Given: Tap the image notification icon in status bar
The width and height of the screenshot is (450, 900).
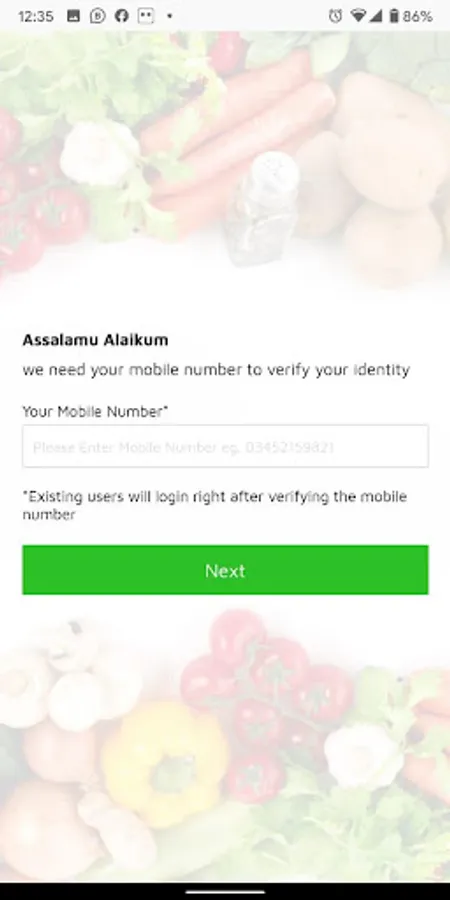Looking at the screenshot, I should pos(73,15).
